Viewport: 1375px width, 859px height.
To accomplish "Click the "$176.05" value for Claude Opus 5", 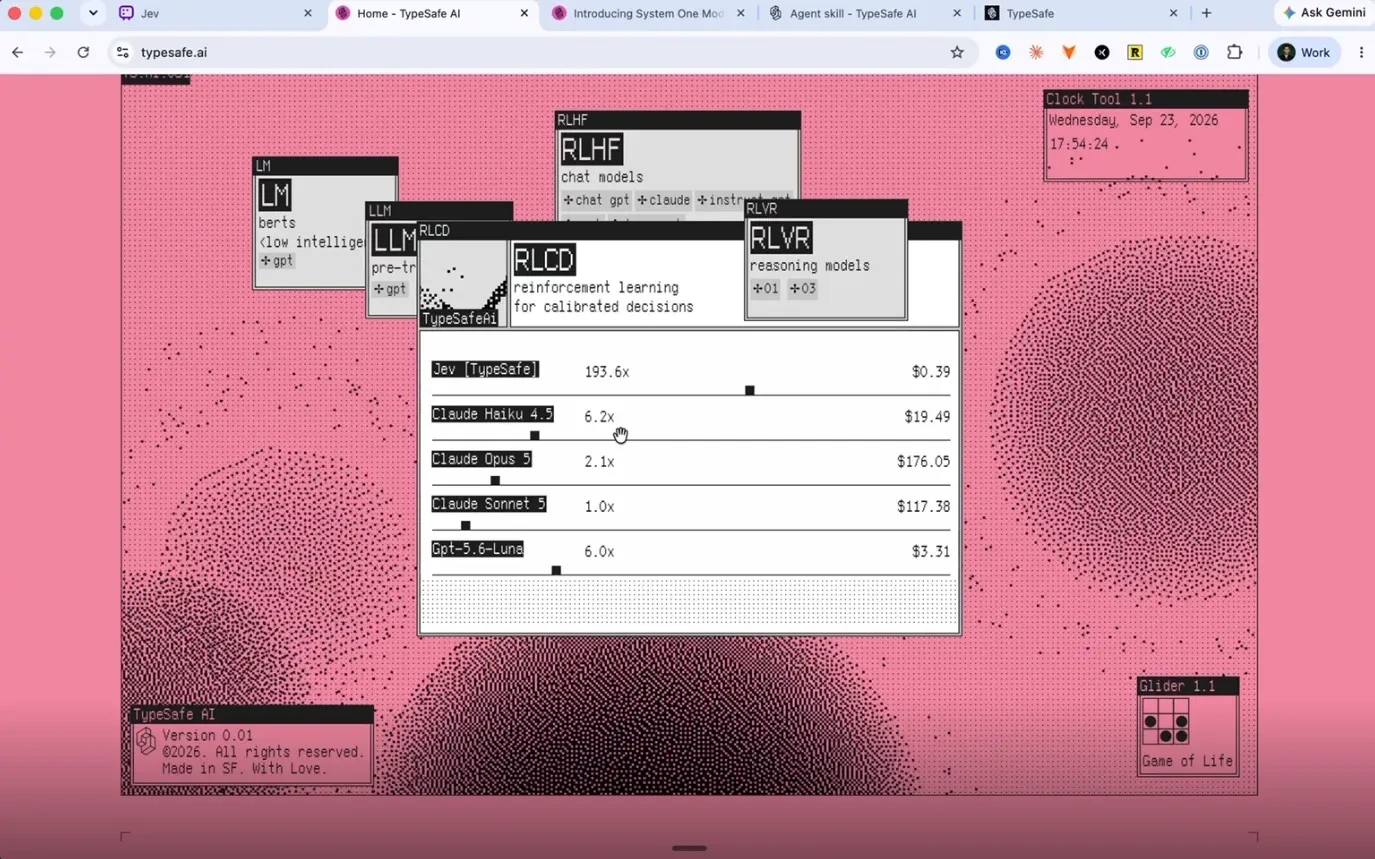I will tap(924, 462).
